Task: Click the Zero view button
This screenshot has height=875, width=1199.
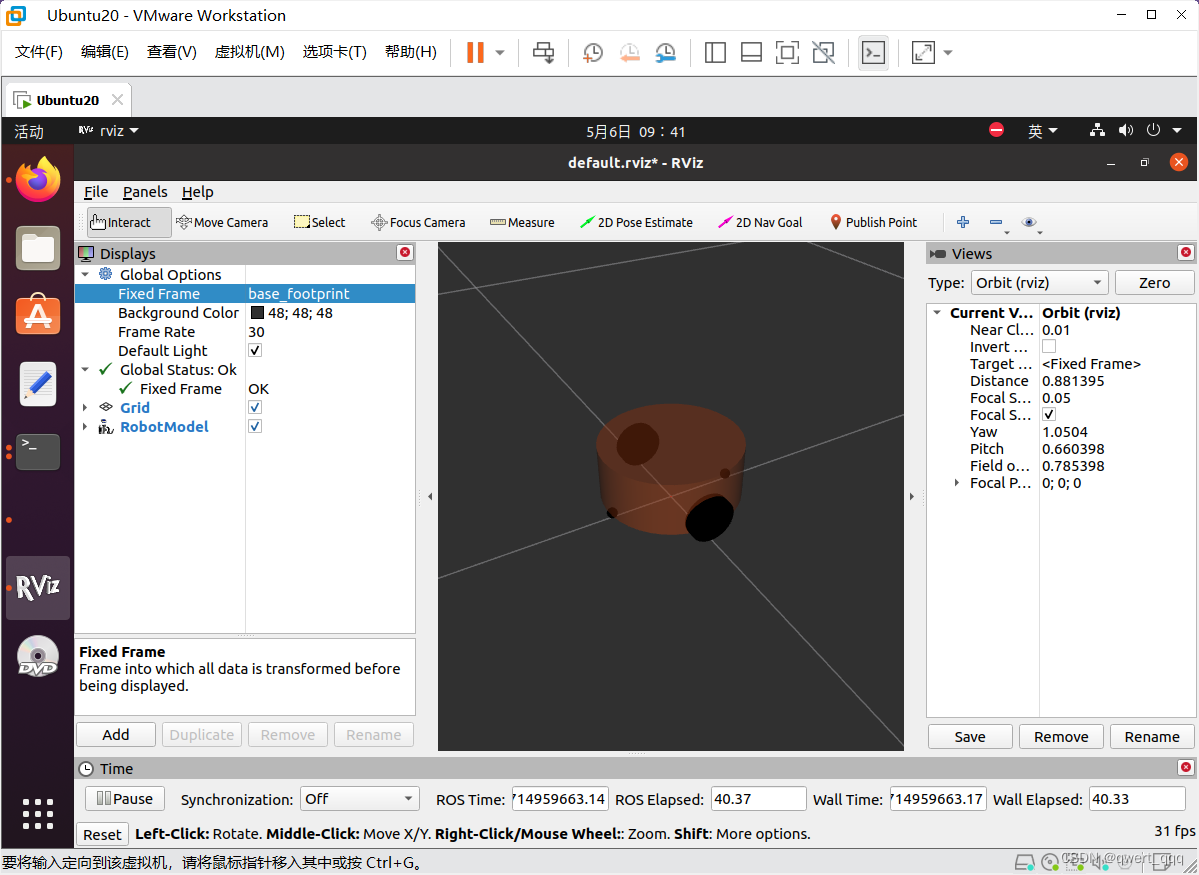Action: tap(1155, 283)
